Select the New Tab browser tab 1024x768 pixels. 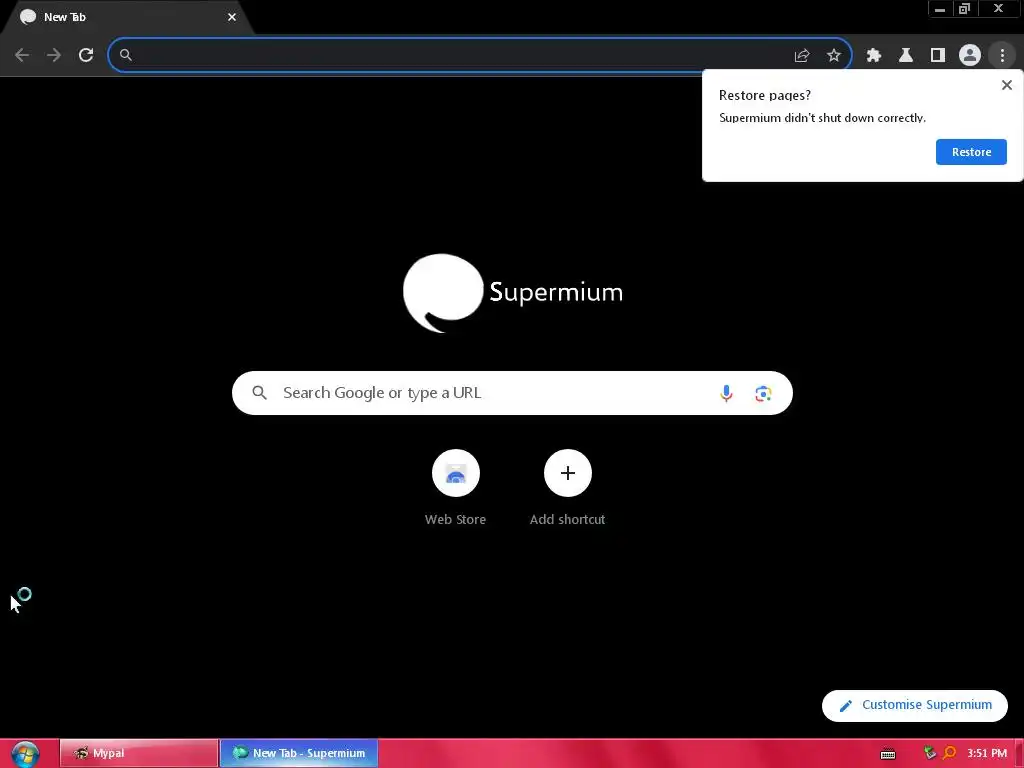pos(127,17)
